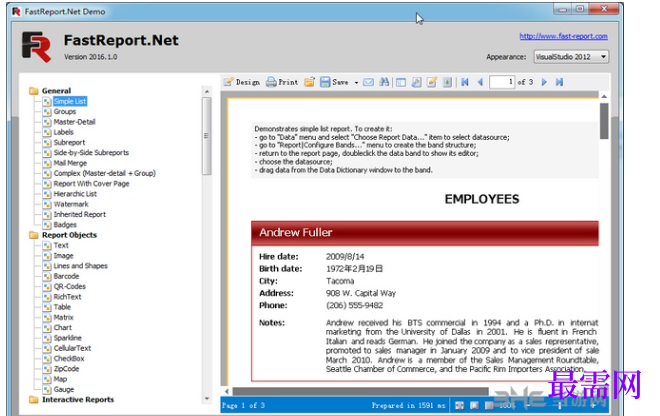660x416 pixels.
Task: Select Complex (Master-detail + Group) report
Action: click(x=105, y=173)
